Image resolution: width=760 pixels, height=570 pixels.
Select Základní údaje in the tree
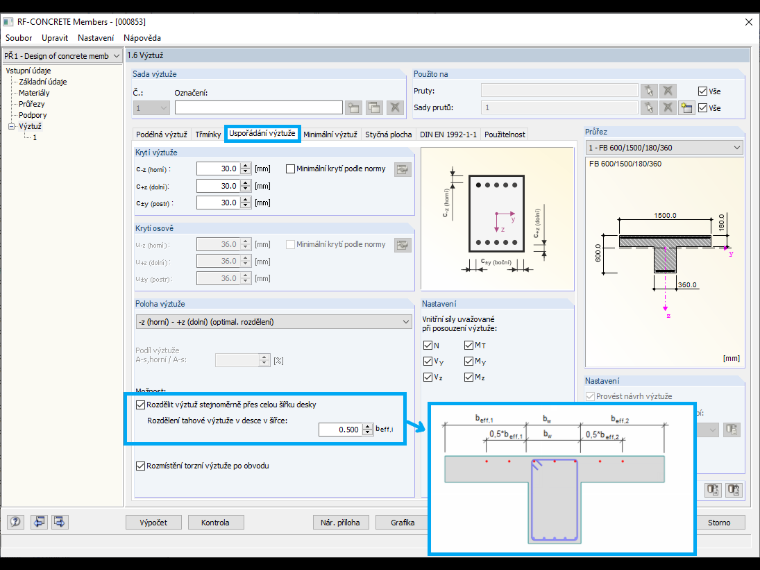click(43, 82)
